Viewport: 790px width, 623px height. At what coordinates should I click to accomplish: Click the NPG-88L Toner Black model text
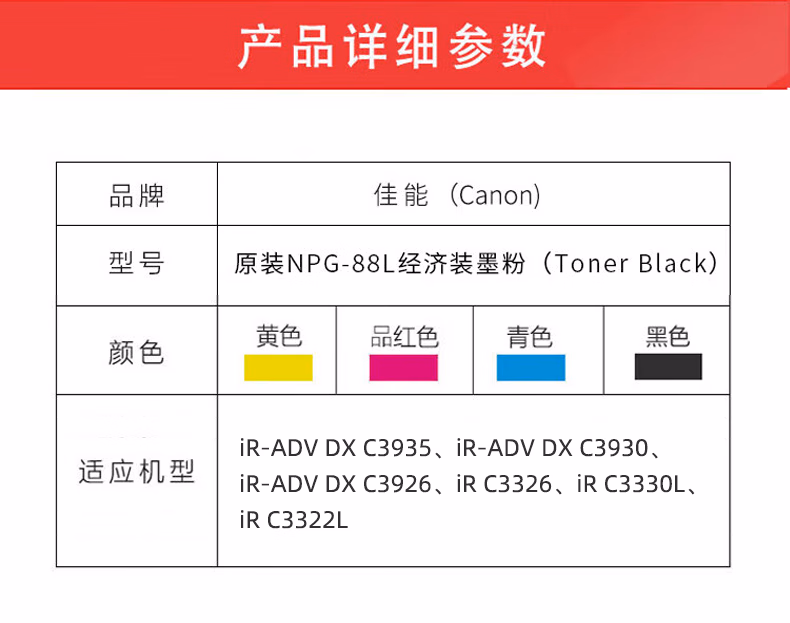[x=476, y=264]
